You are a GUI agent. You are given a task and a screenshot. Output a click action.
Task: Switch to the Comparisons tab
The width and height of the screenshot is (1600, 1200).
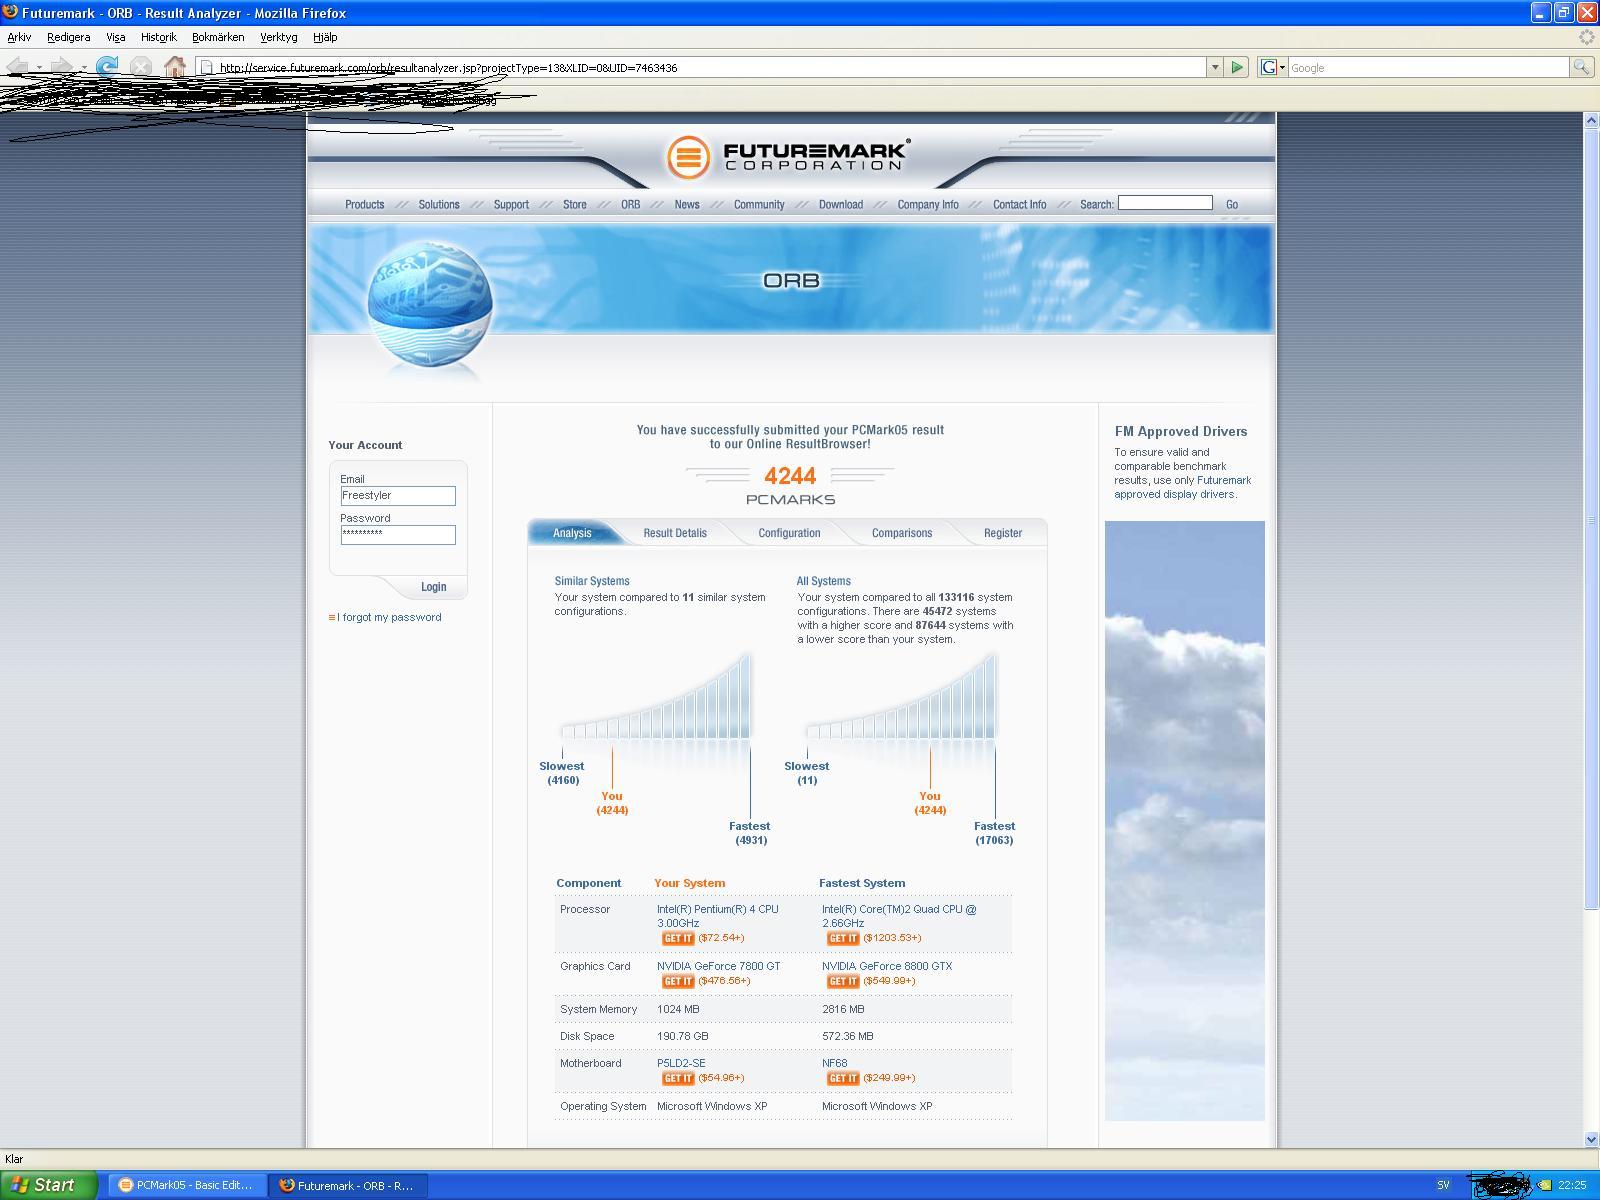point(902,533)
